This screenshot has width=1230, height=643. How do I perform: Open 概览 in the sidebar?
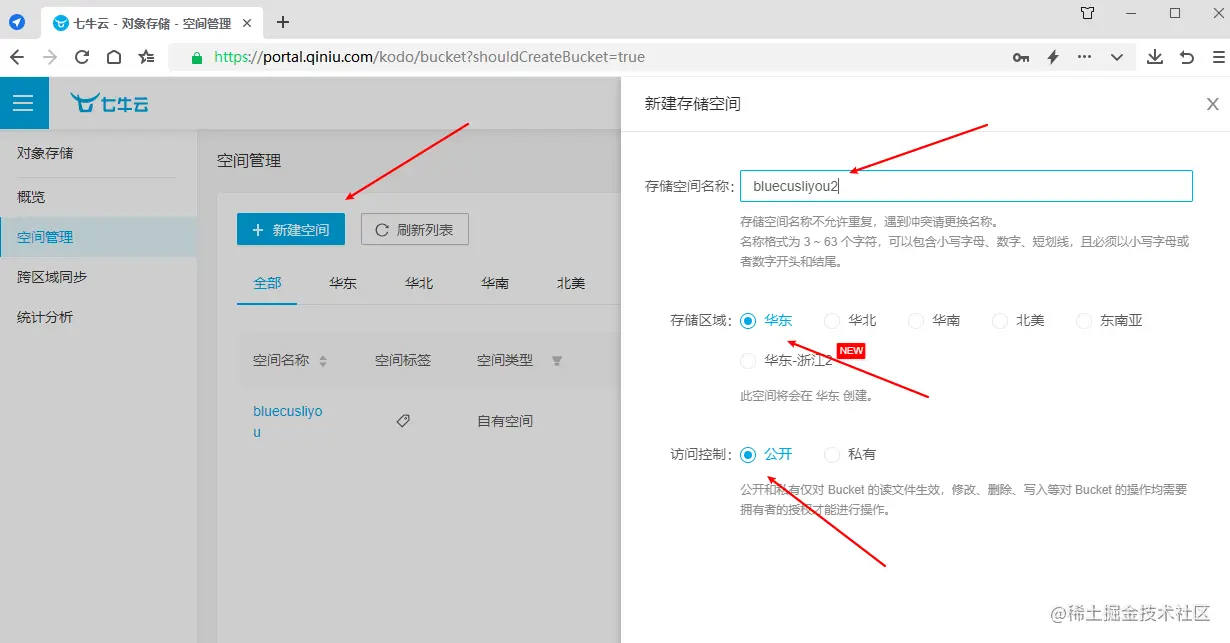pyautogui.click(x=98, y=197)
